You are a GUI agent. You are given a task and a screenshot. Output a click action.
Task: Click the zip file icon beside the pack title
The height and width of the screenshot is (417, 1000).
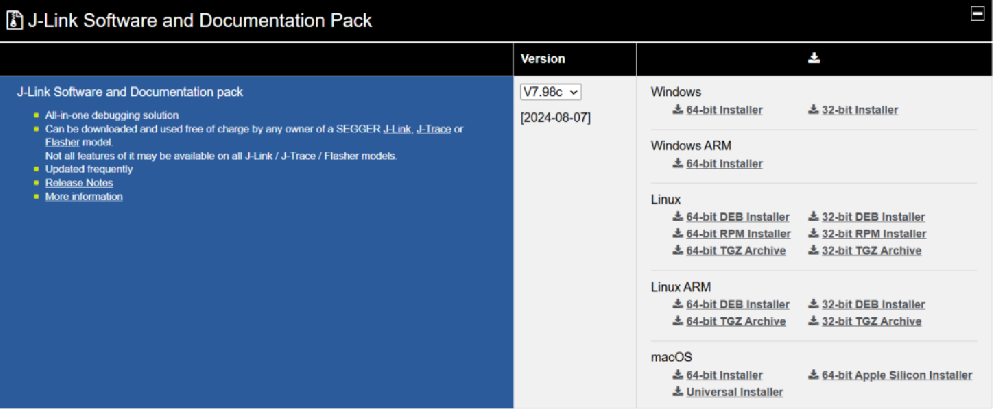[x=14, y=20]
